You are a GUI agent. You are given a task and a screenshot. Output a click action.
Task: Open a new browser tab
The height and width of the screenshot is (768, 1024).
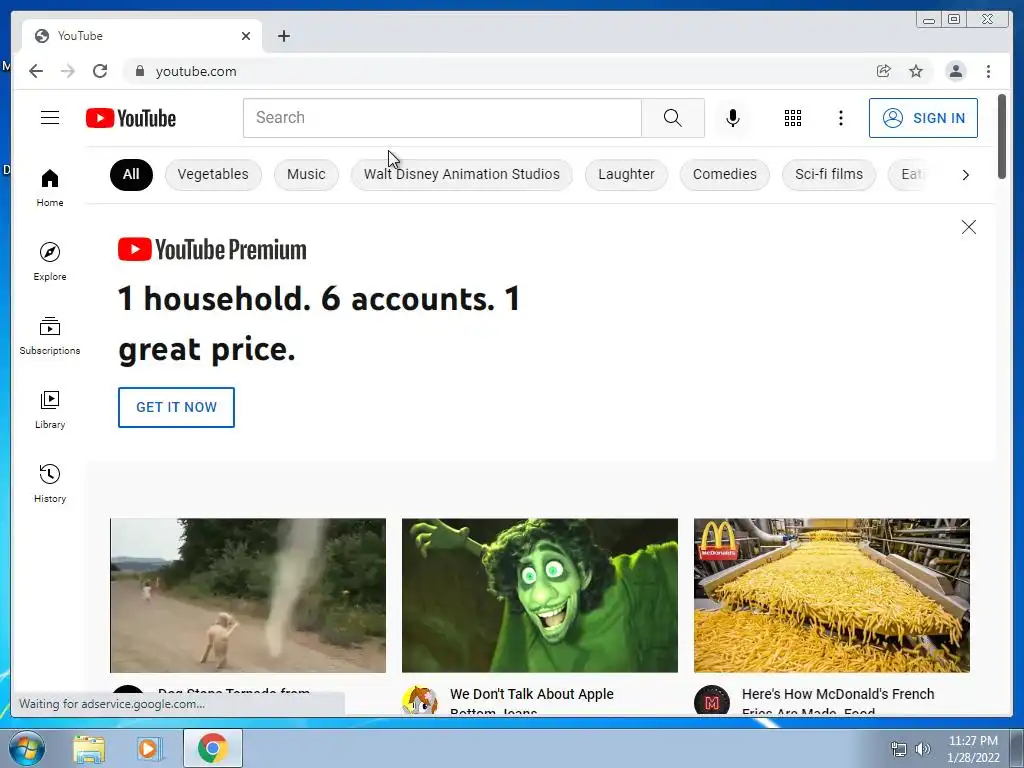(283, 36)
